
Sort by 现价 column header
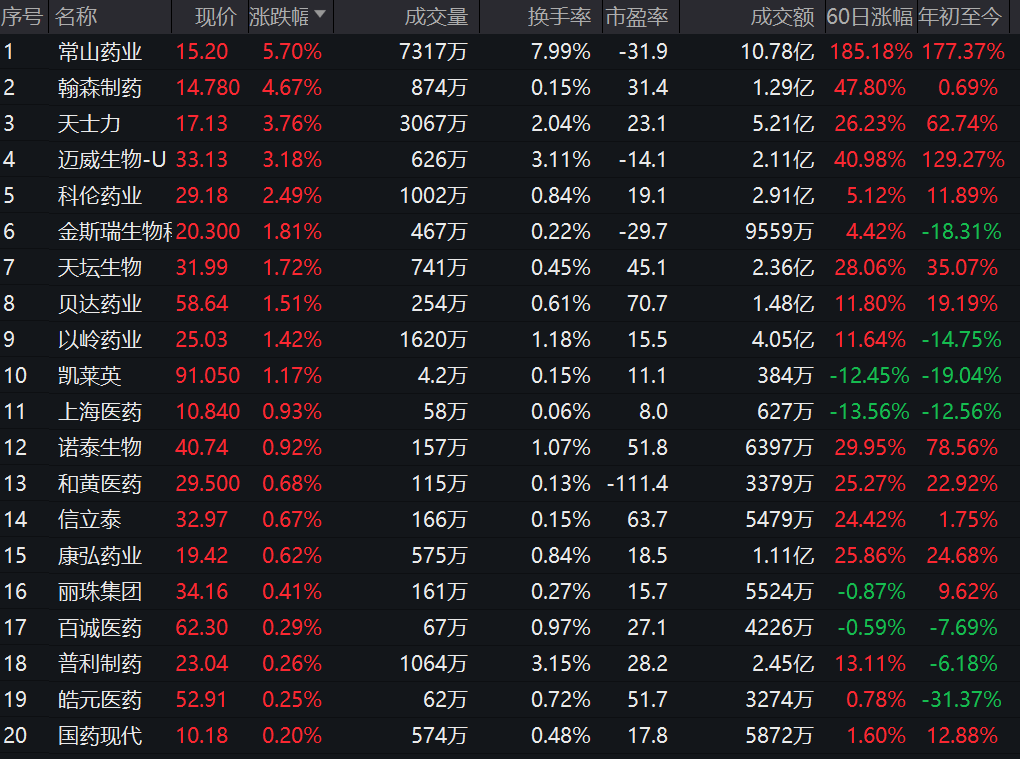pyautogui.click(x=215, y=16)
